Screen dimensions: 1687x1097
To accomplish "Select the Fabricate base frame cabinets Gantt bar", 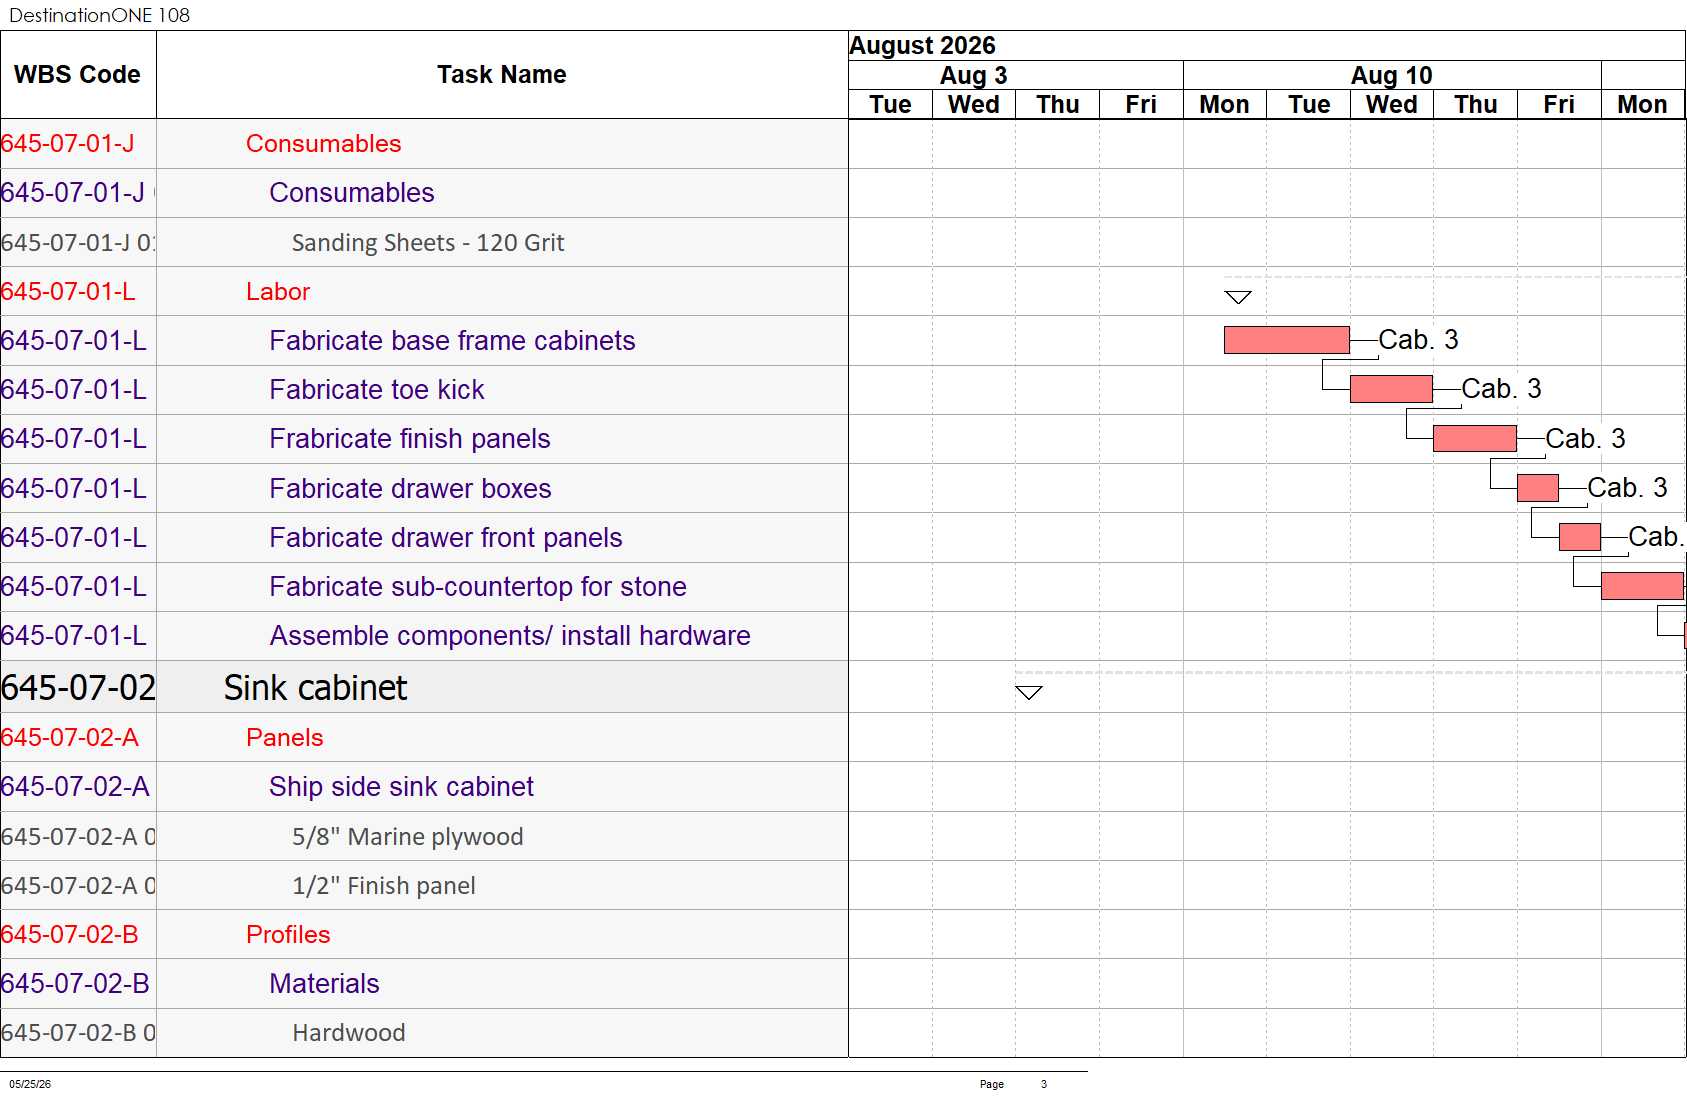I will 1287,340.
